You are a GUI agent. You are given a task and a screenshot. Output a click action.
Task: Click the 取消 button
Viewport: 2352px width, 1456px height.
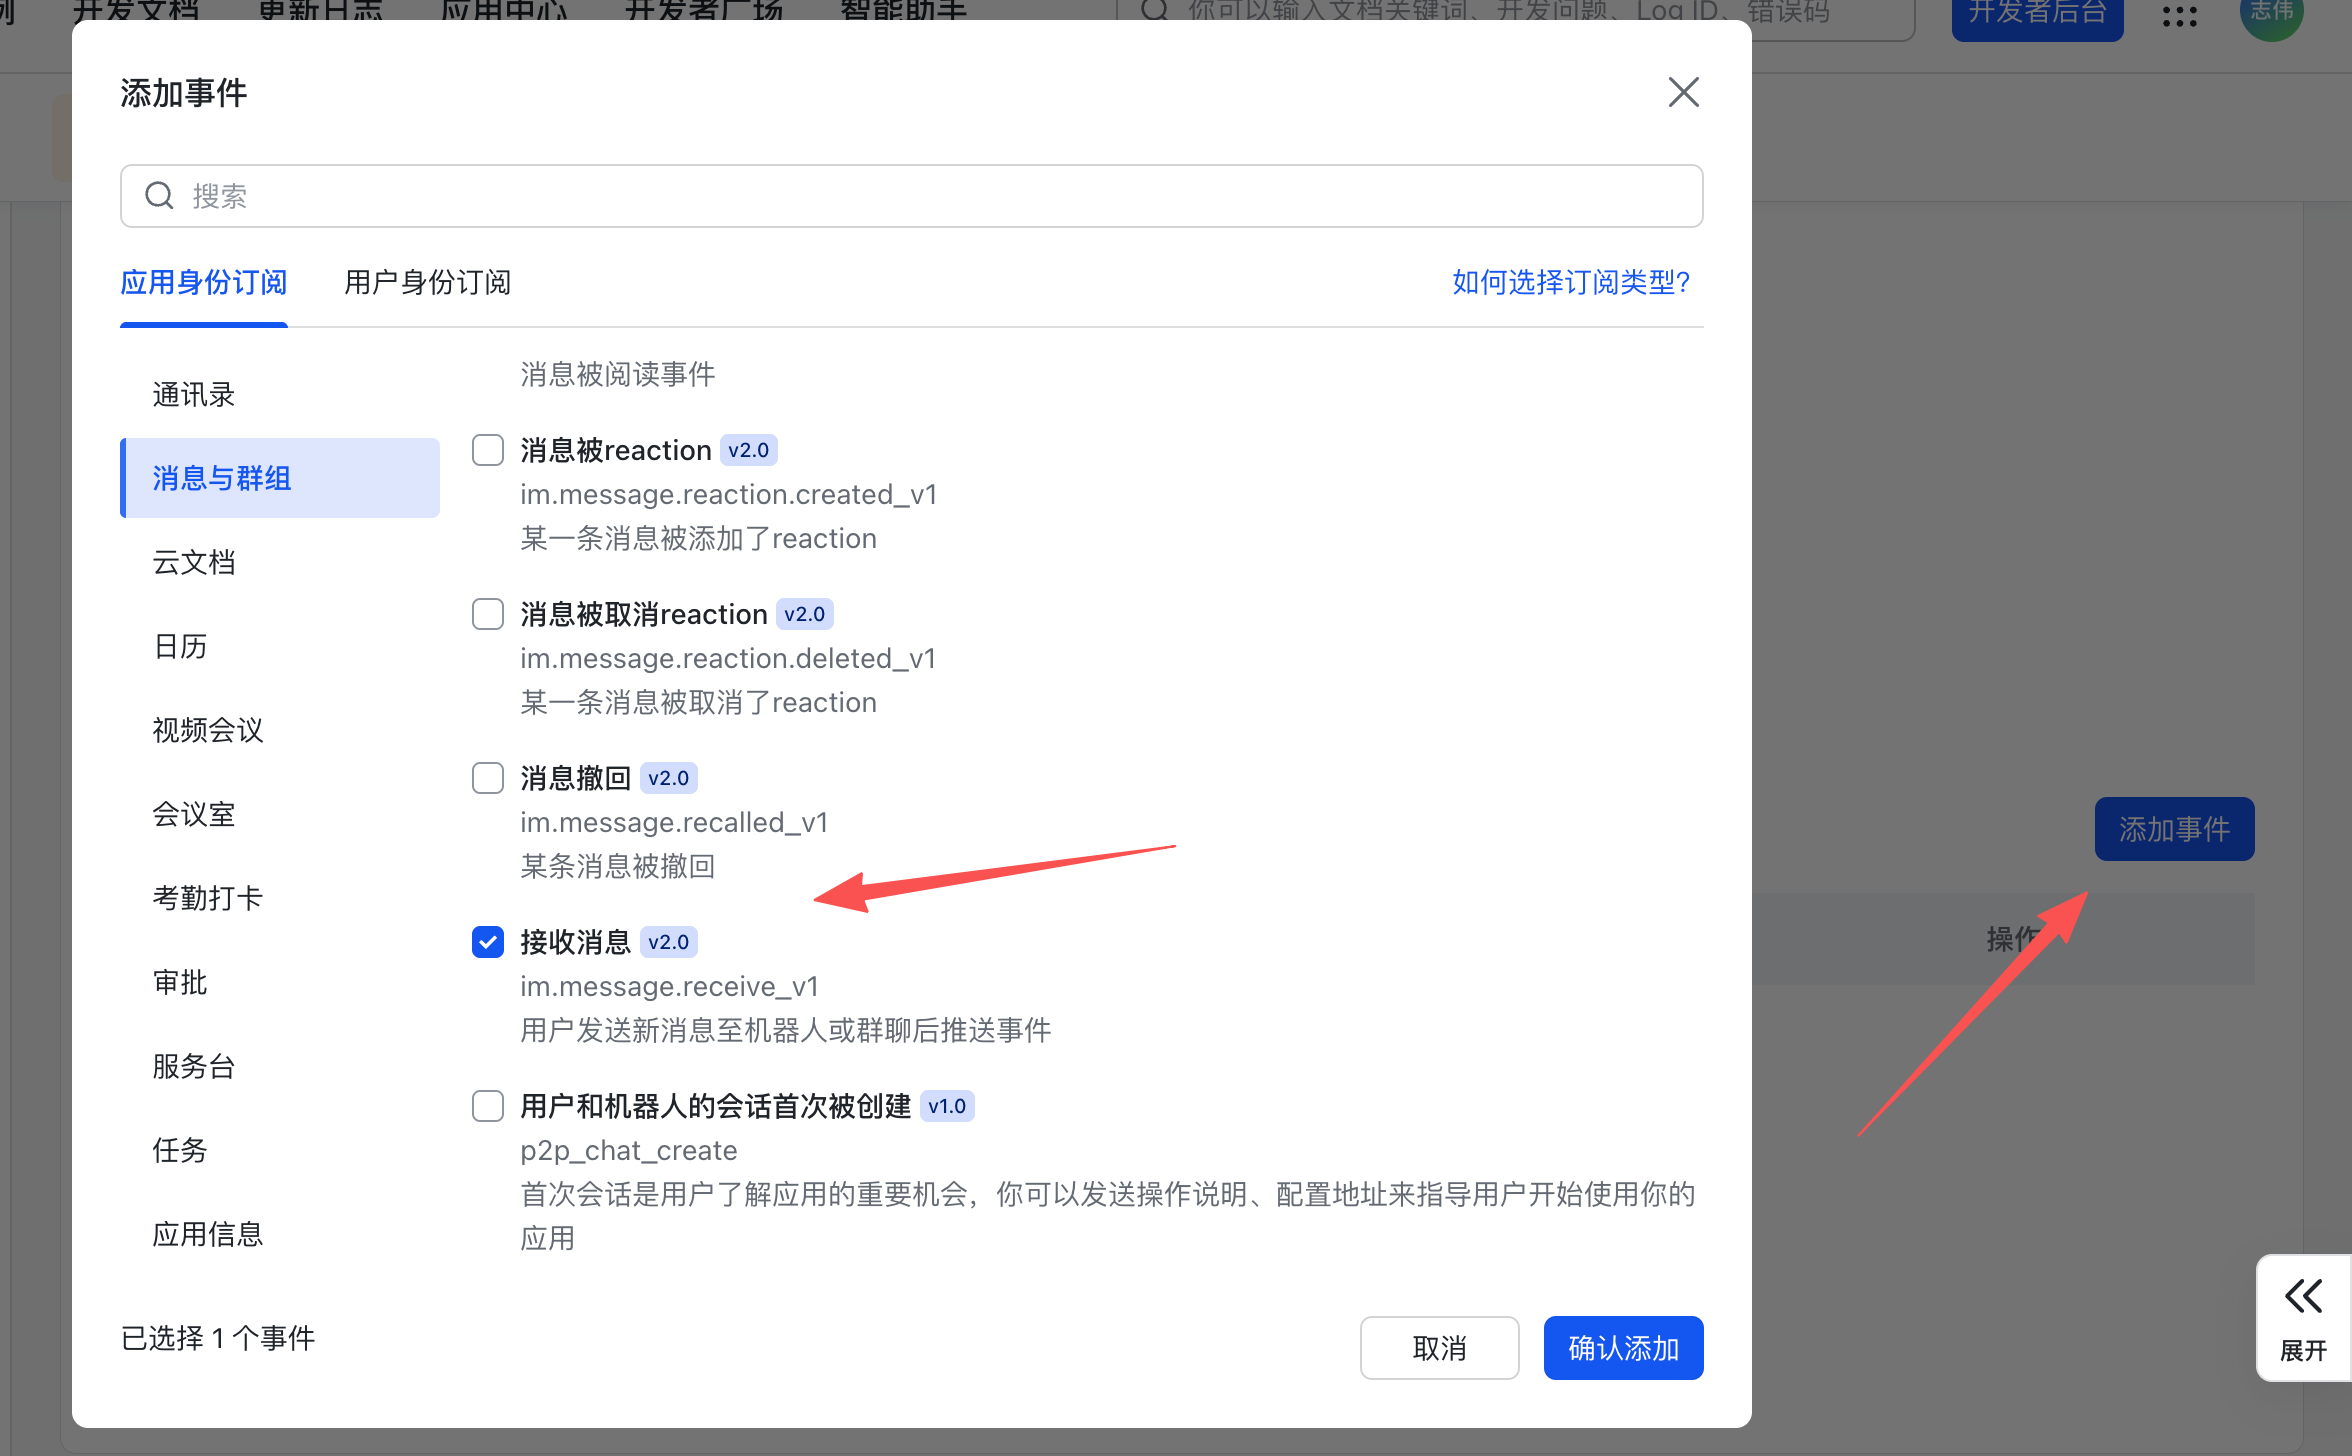pyautogui.click(x=1439, y=1348)
